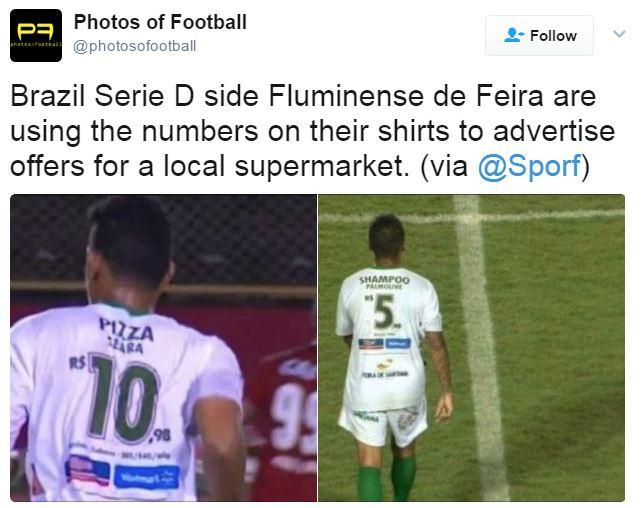
Task: Open the @Sporf mention link
Action: tap(530, 166)
